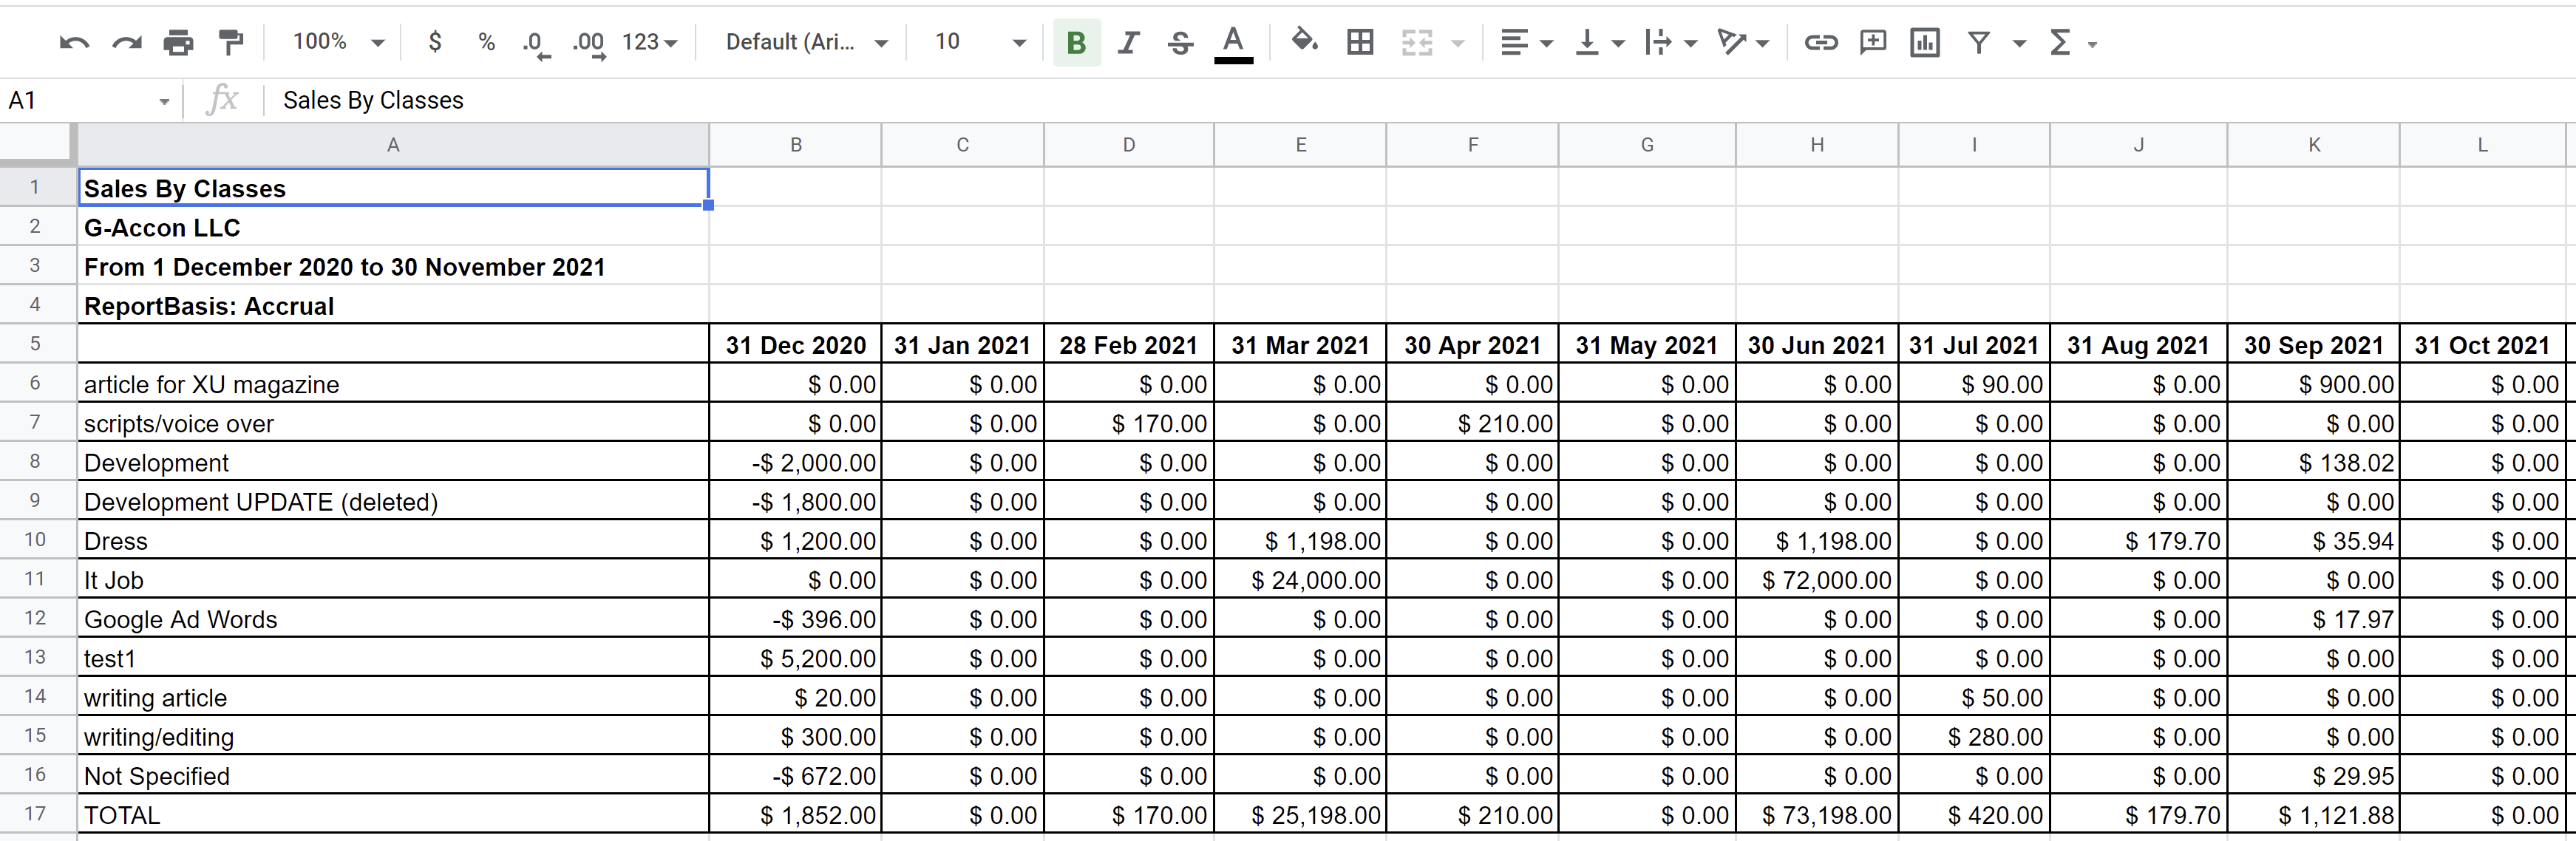Click cell ReportBasis: Accrual
Screen dimensions: 2576x841
click(x=393, y=305)
